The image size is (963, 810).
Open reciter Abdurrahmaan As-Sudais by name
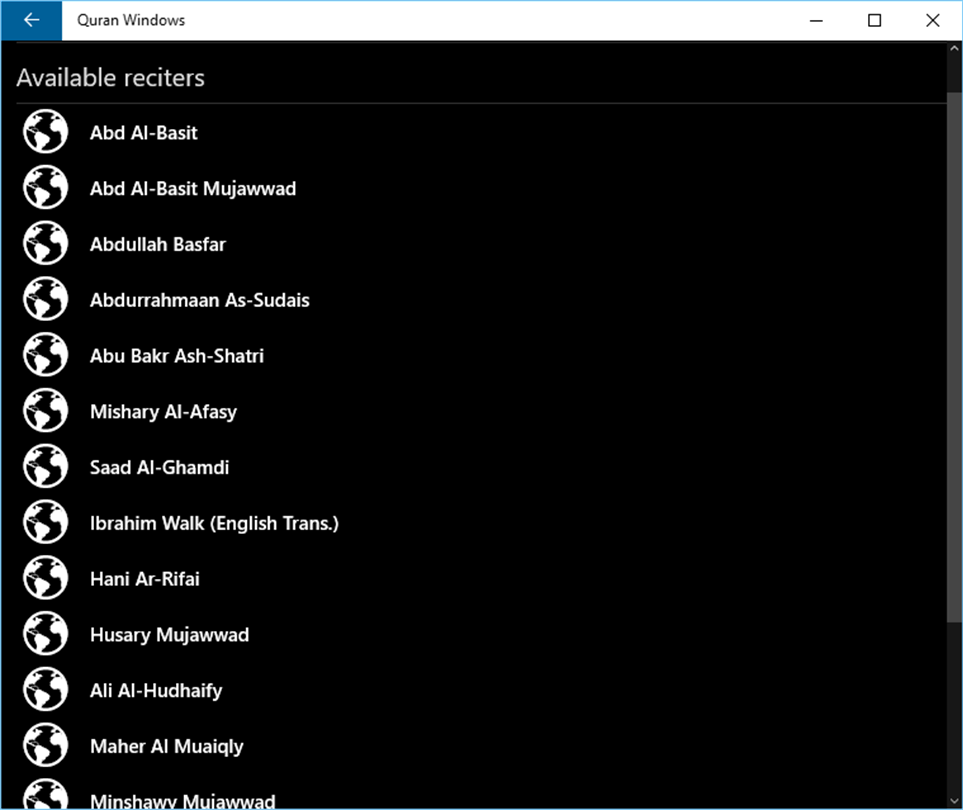point(200,300)
